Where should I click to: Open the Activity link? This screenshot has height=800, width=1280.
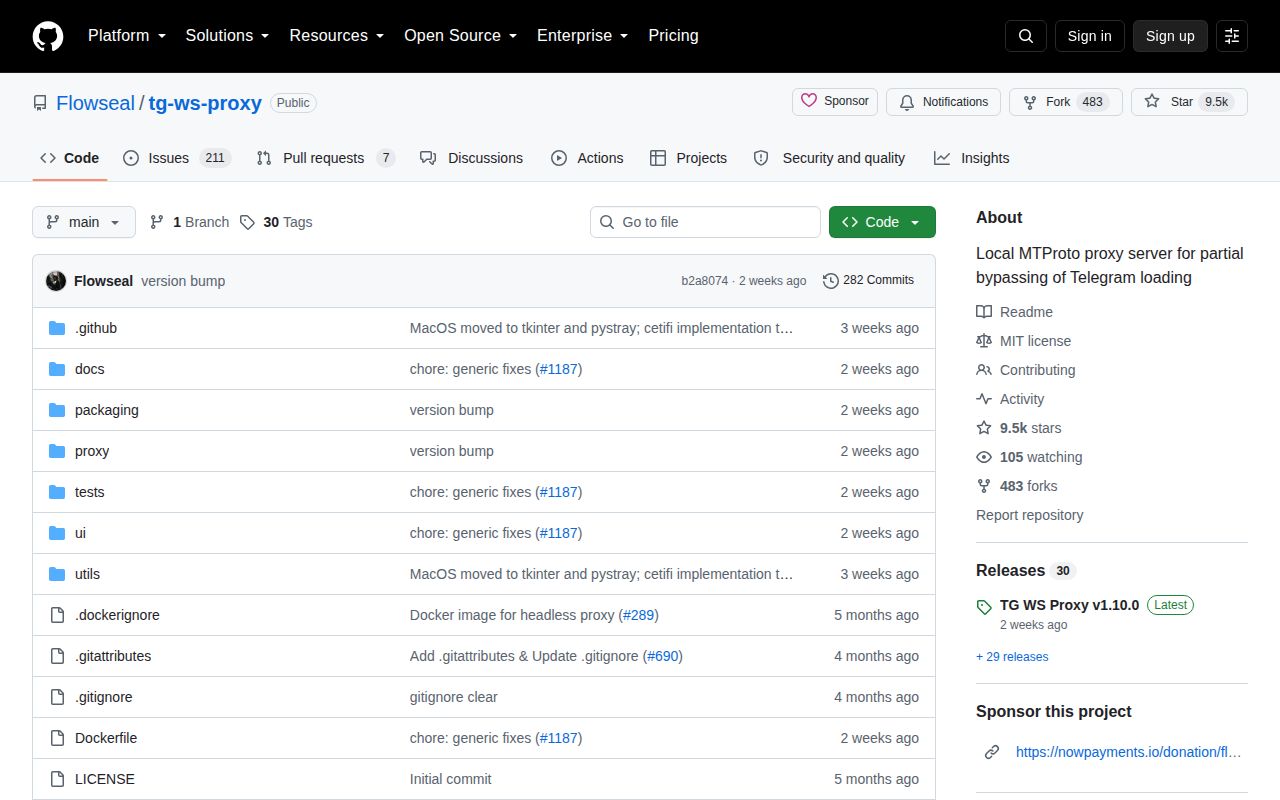pos(1010,399)
